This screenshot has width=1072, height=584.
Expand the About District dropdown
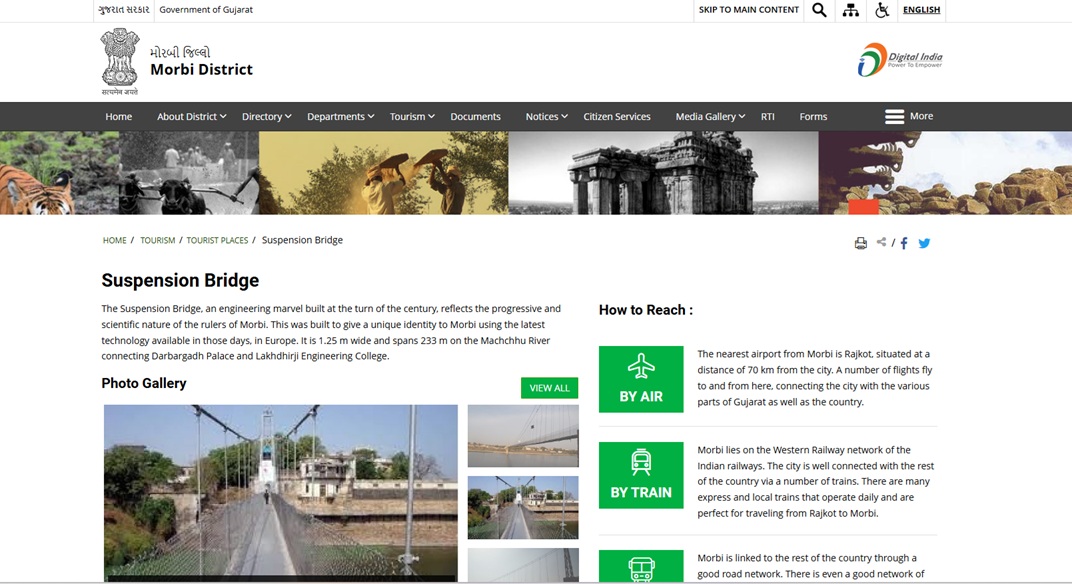point(191,117)
